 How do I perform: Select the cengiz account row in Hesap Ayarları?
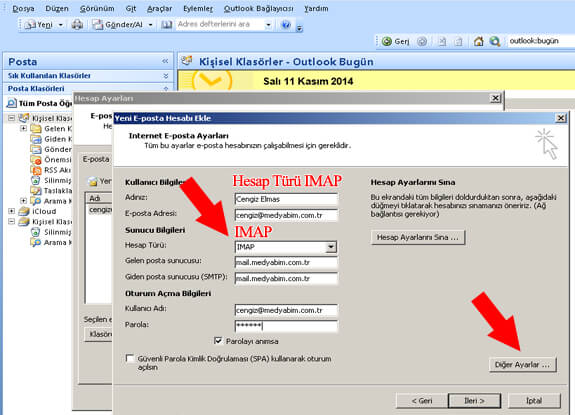(99, 210)
